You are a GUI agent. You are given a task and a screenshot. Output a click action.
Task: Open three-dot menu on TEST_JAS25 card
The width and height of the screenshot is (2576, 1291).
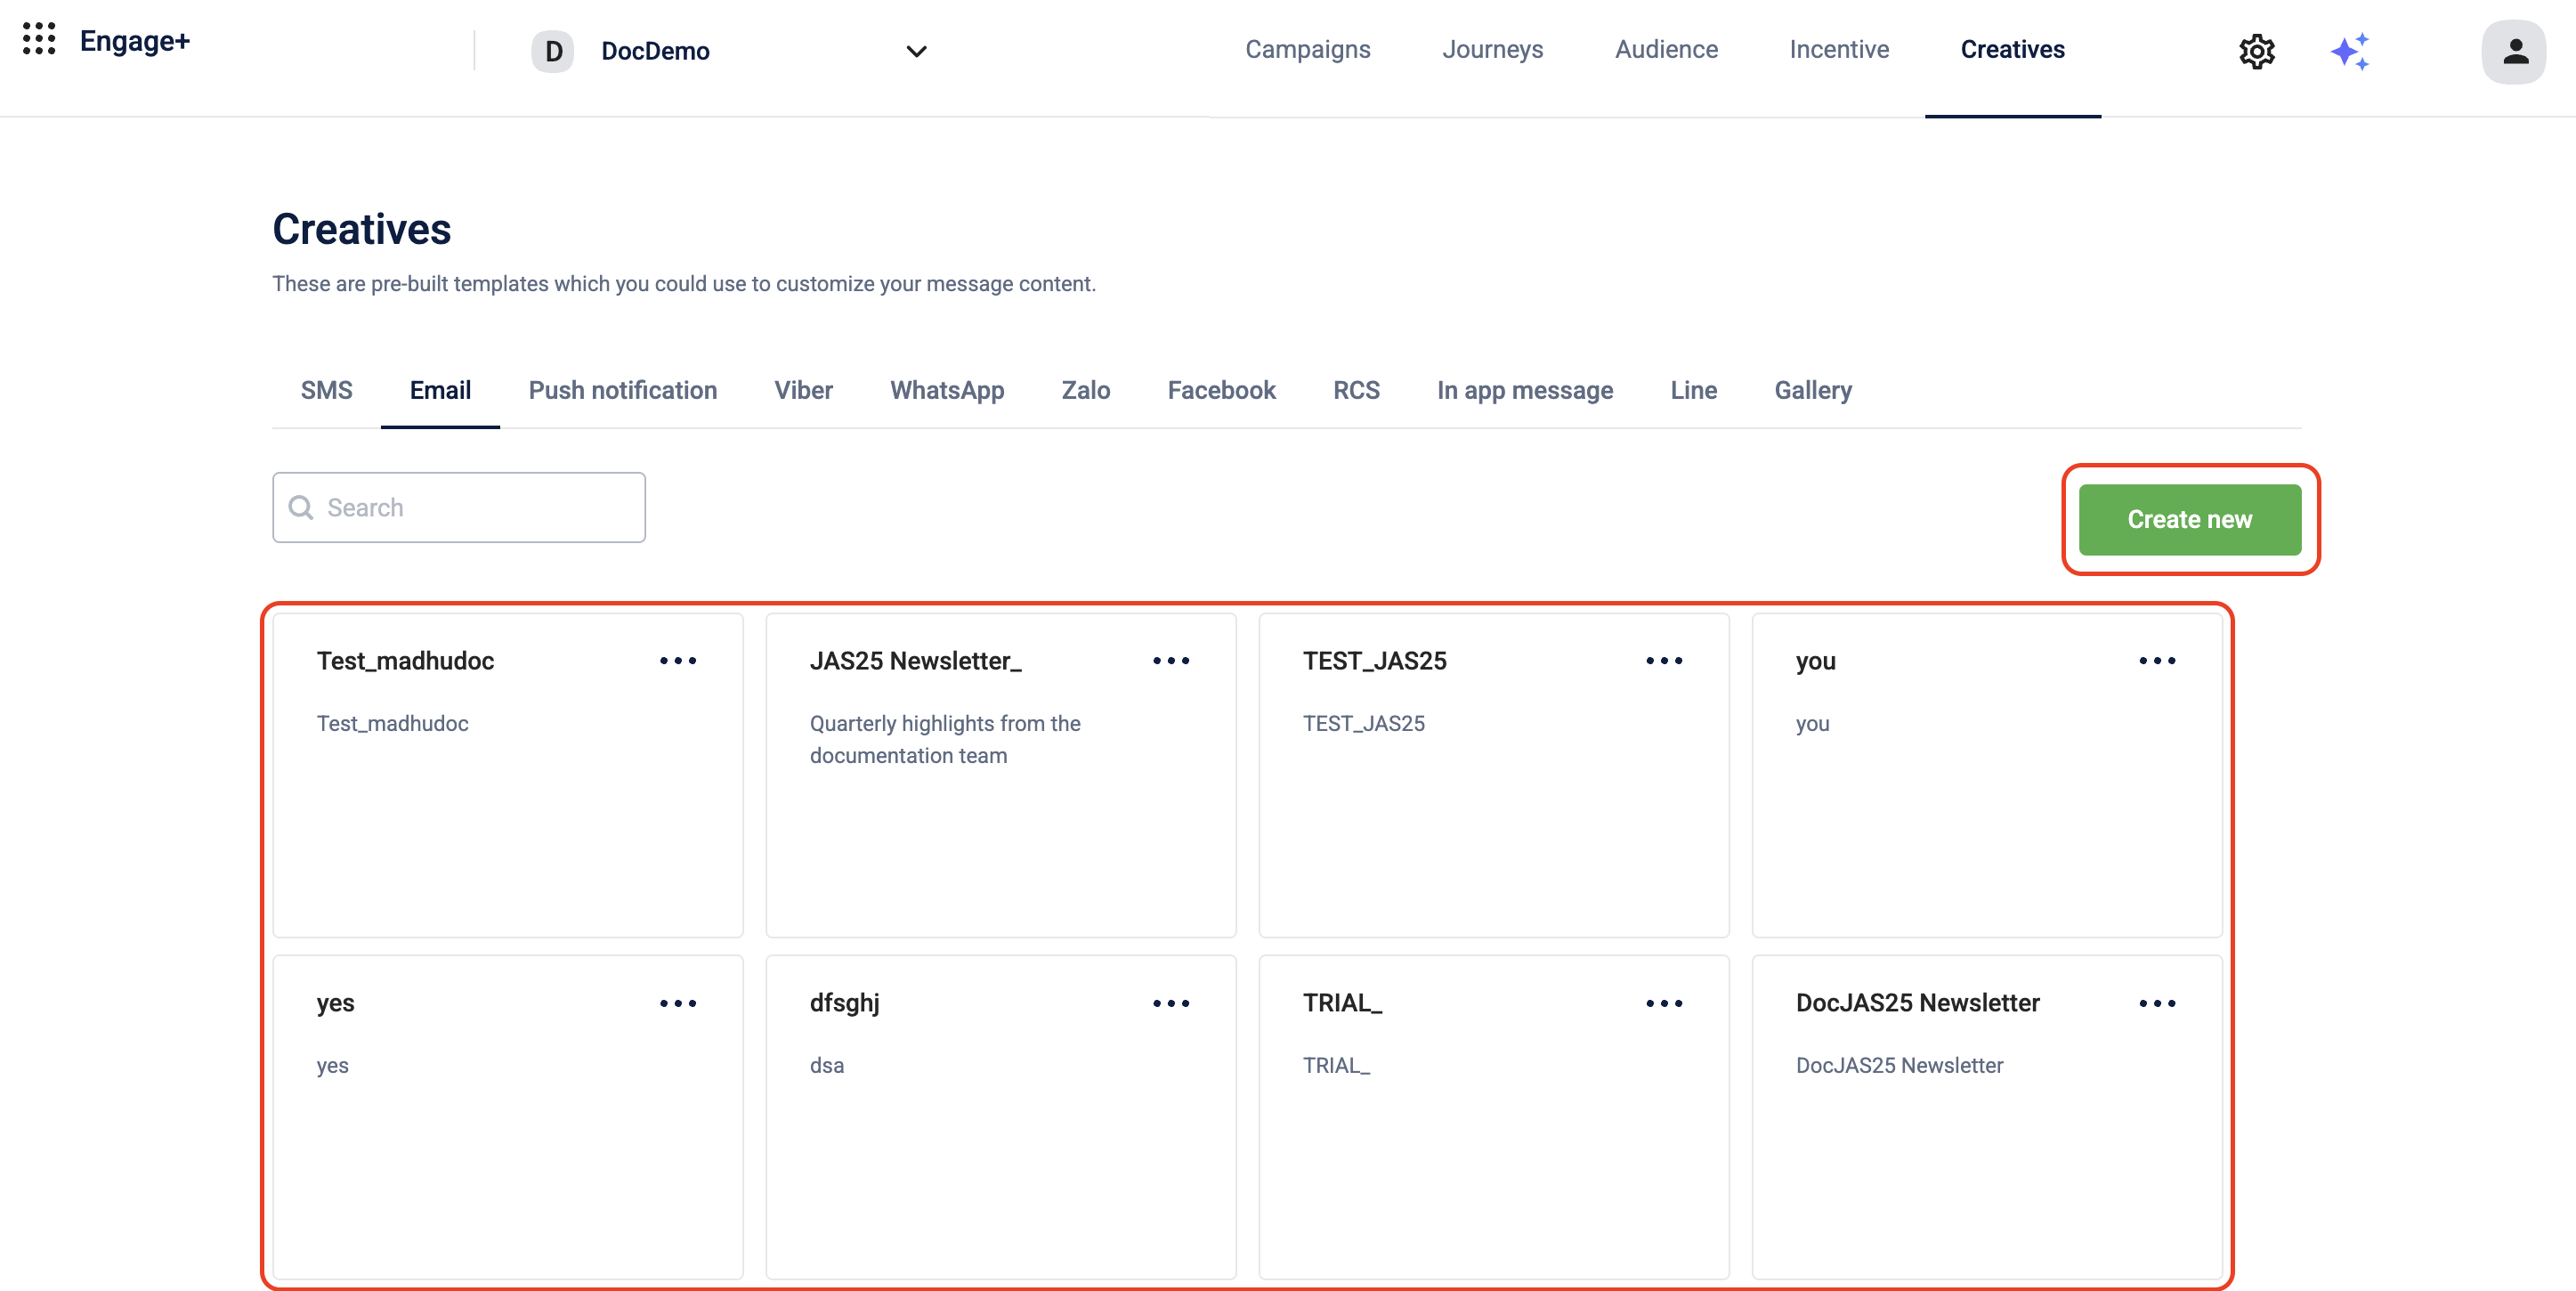[1663, 661]
